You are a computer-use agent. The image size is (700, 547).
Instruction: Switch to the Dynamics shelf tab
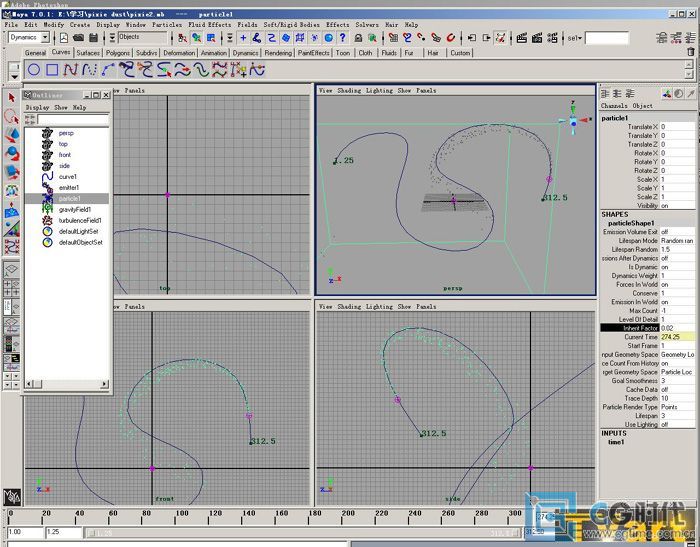point(245,53)
